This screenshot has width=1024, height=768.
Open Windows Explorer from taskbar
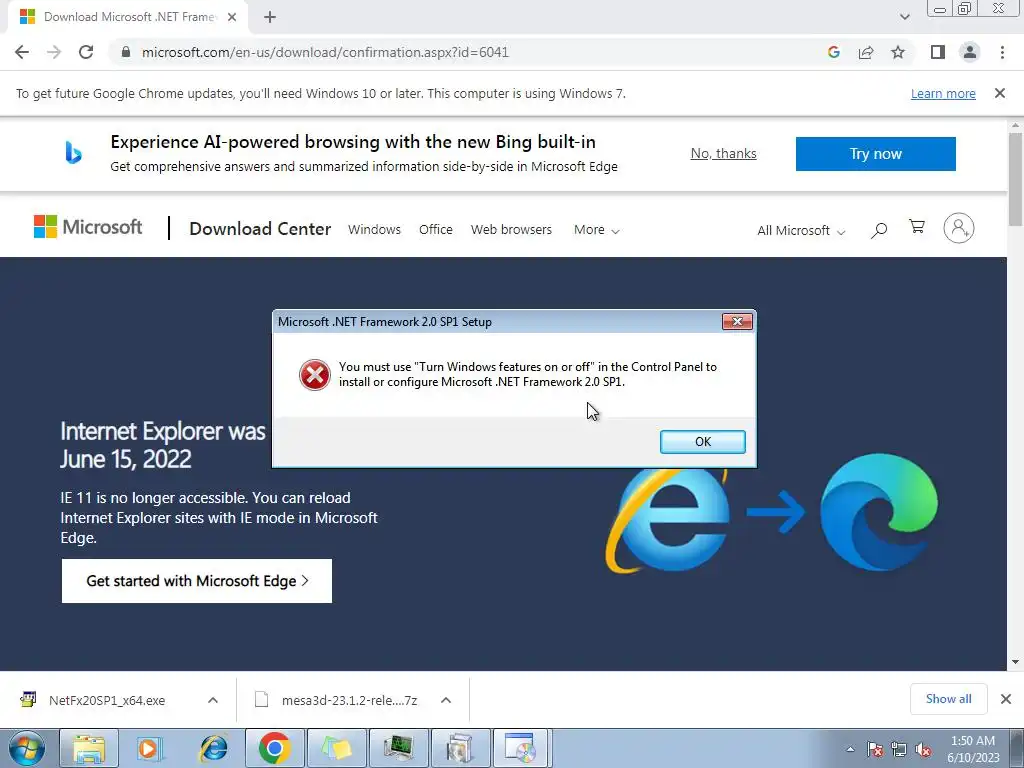tap(89, 748)
